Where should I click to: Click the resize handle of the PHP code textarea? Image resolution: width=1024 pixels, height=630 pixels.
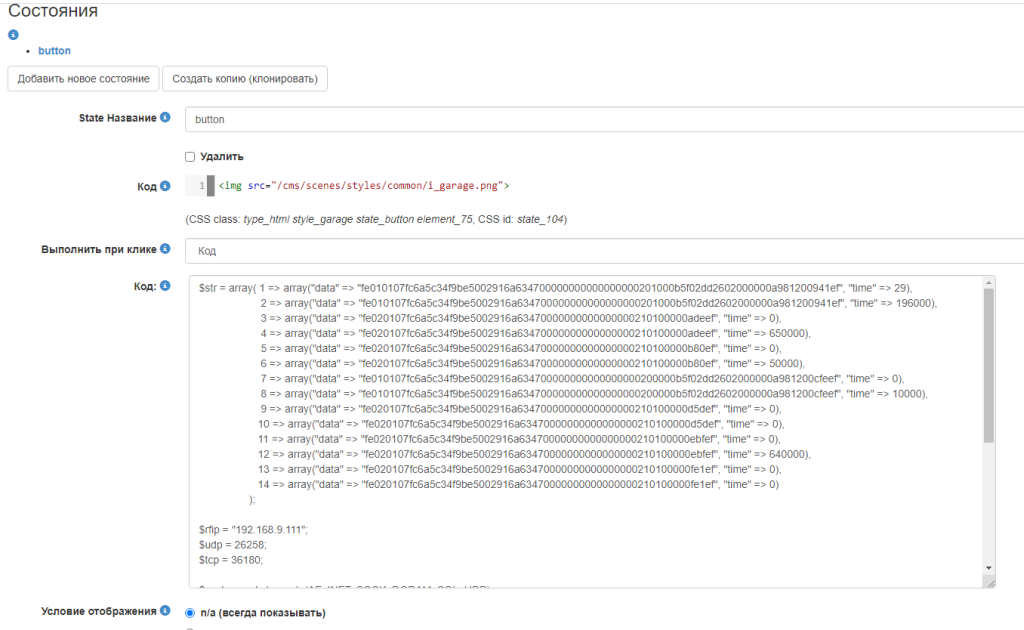989,582
